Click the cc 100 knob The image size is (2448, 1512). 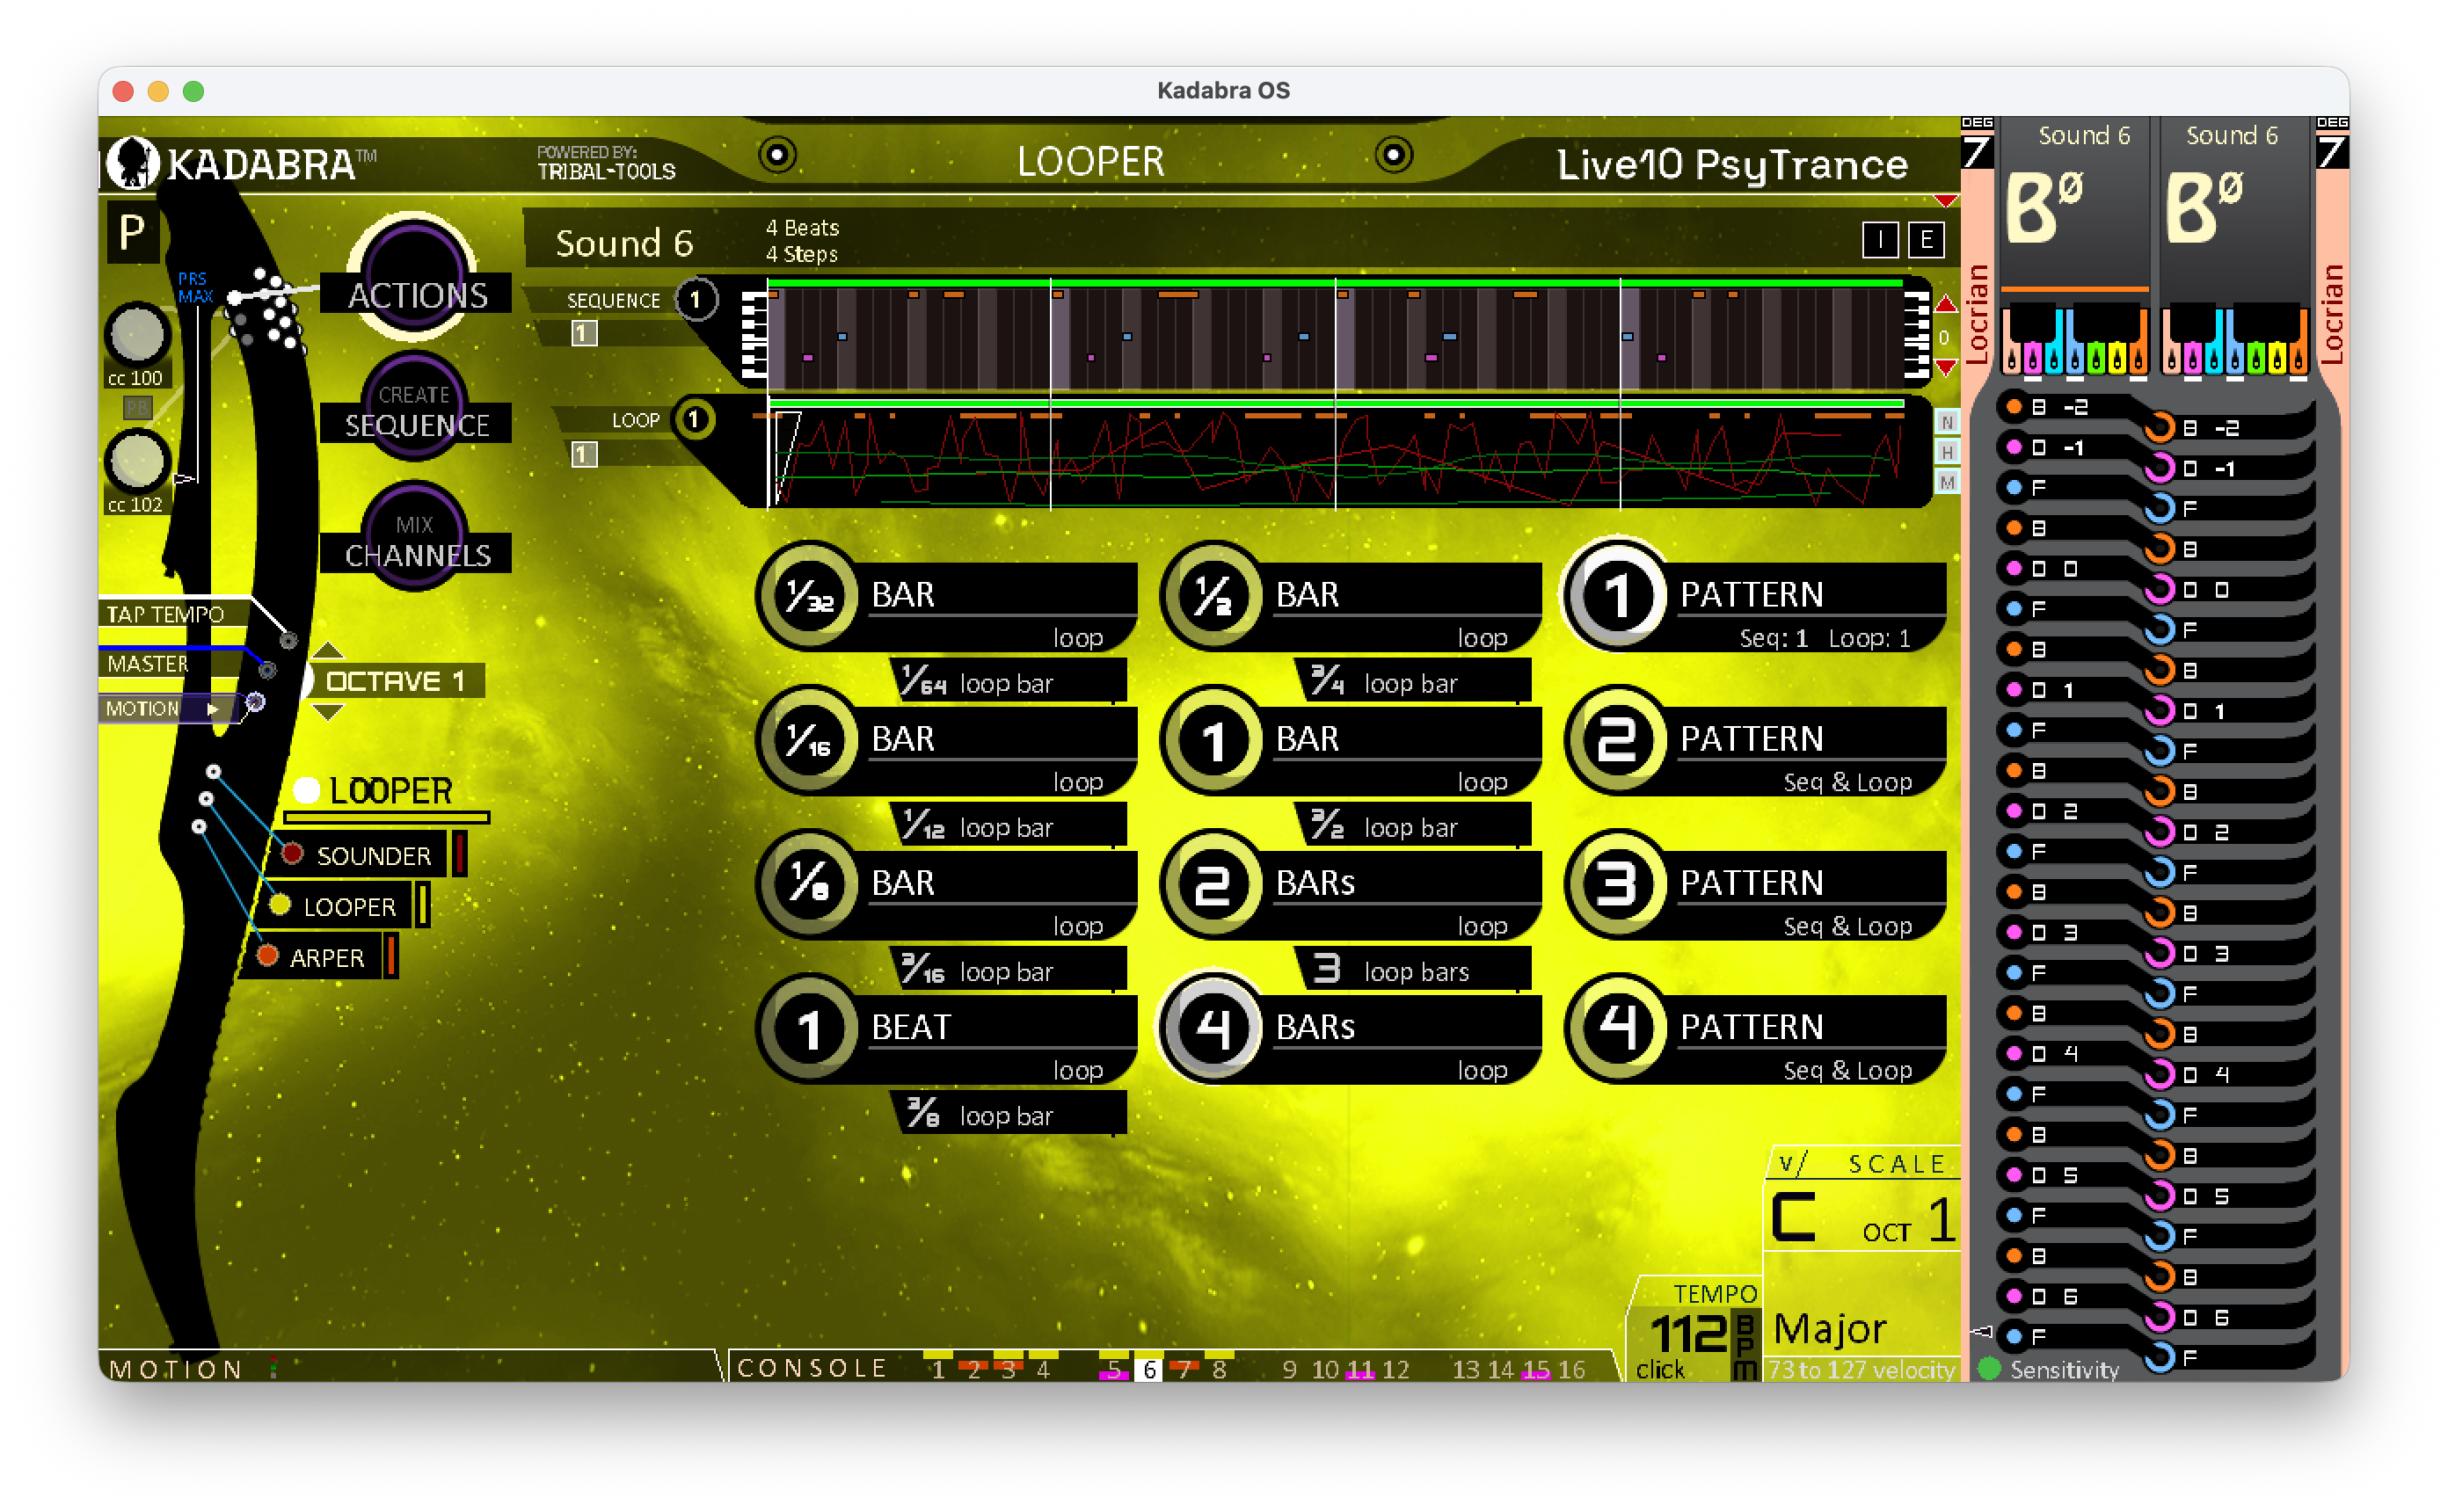138,334
